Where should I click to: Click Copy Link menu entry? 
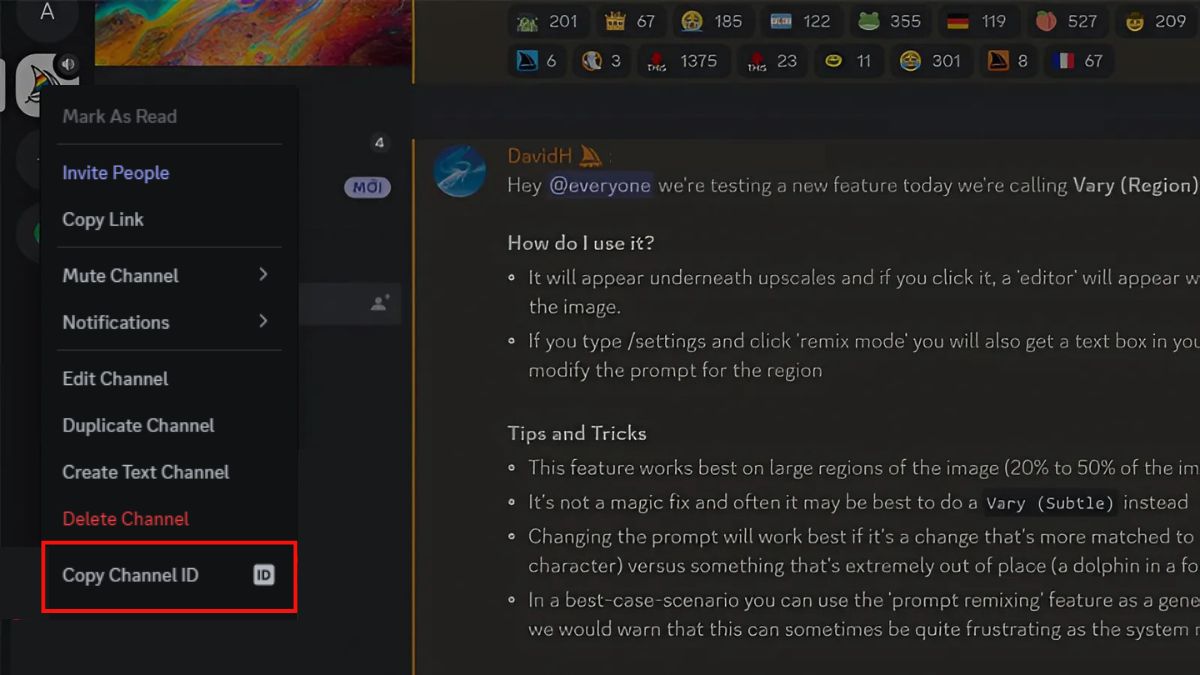[169, 219]
